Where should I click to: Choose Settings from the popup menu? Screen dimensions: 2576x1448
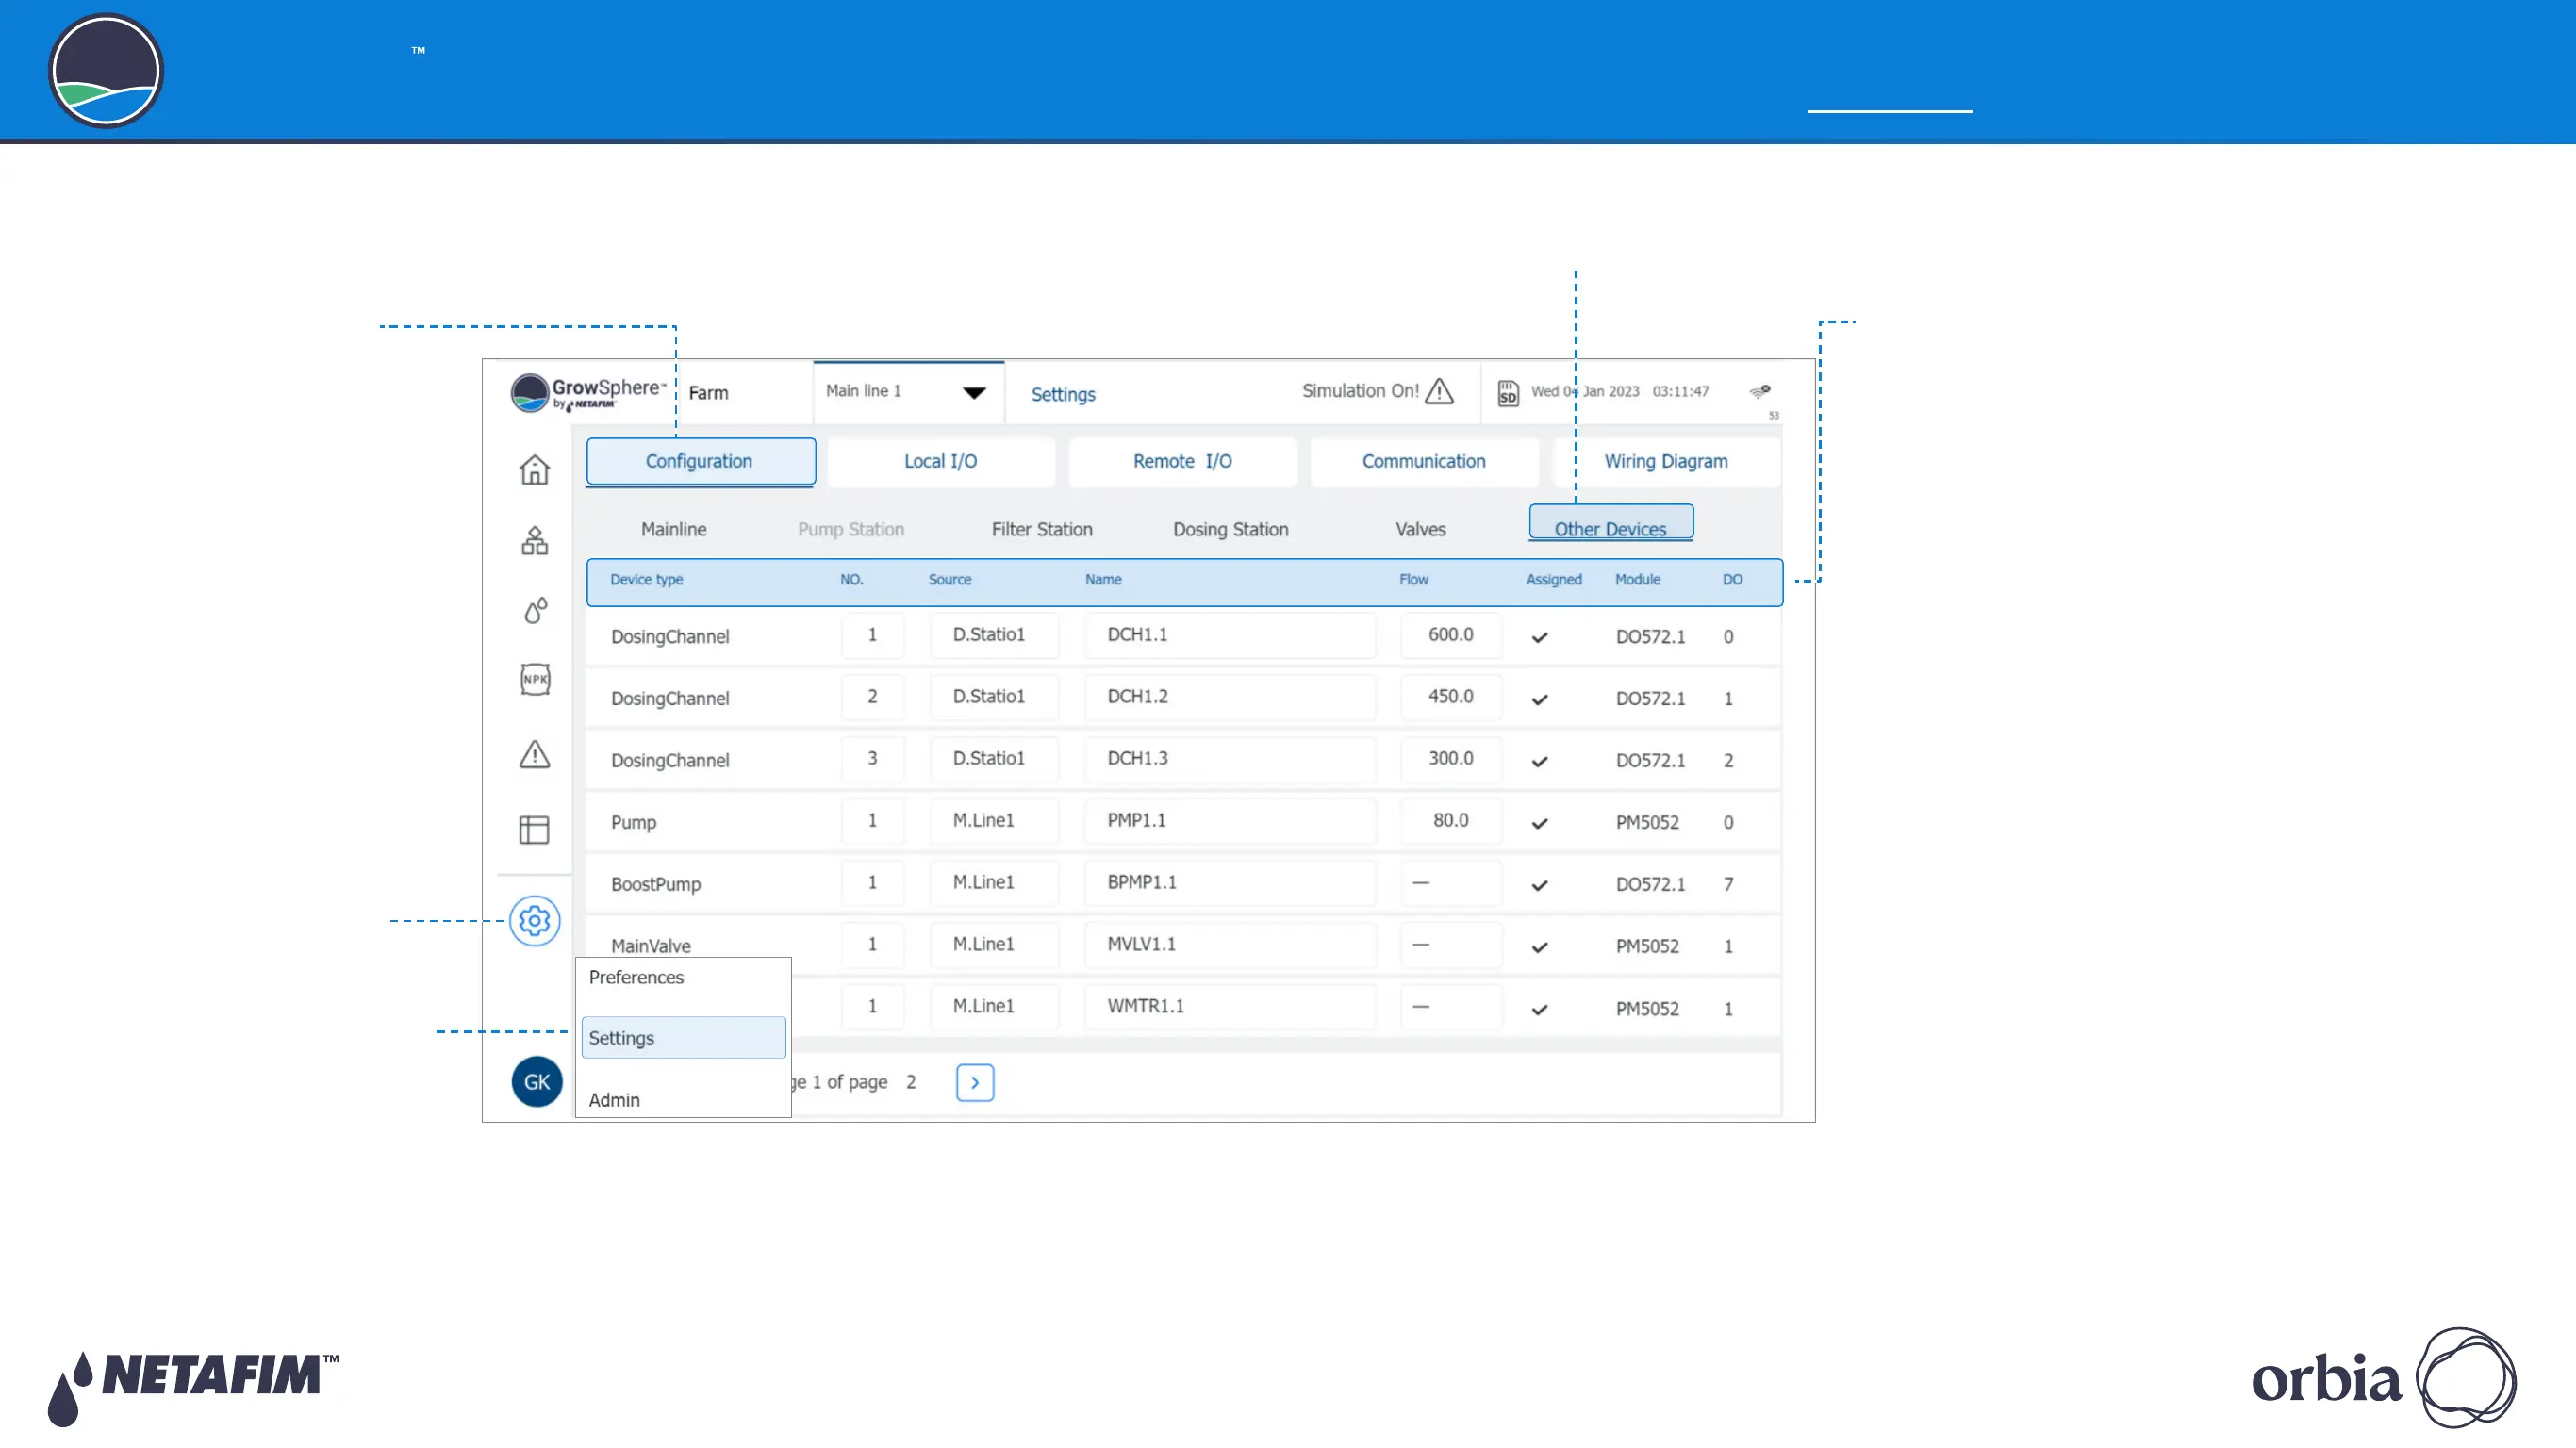683,1038
